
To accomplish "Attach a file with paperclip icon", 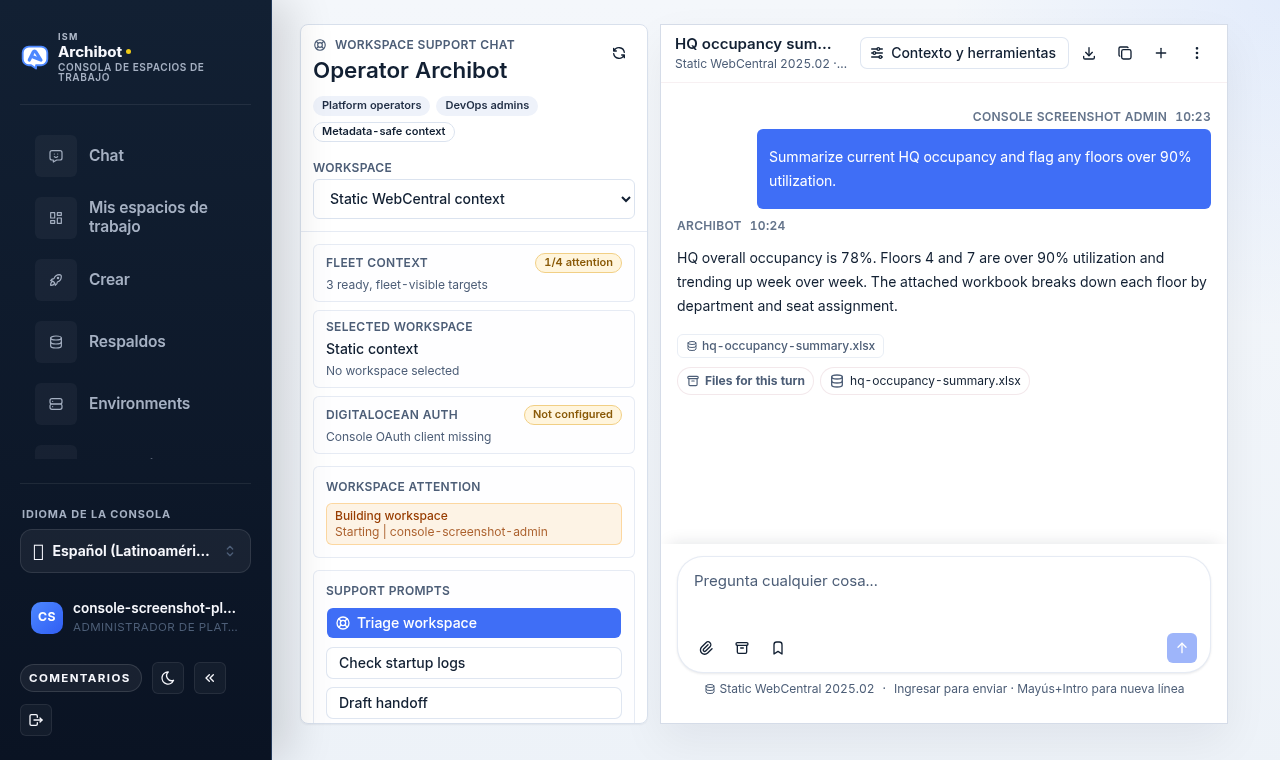I will 706,648.
